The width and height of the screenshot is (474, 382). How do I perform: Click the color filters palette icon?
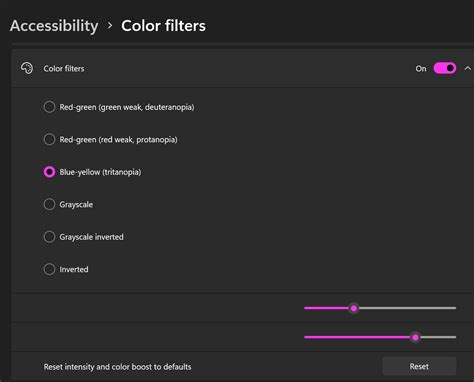tap(27, 68)
